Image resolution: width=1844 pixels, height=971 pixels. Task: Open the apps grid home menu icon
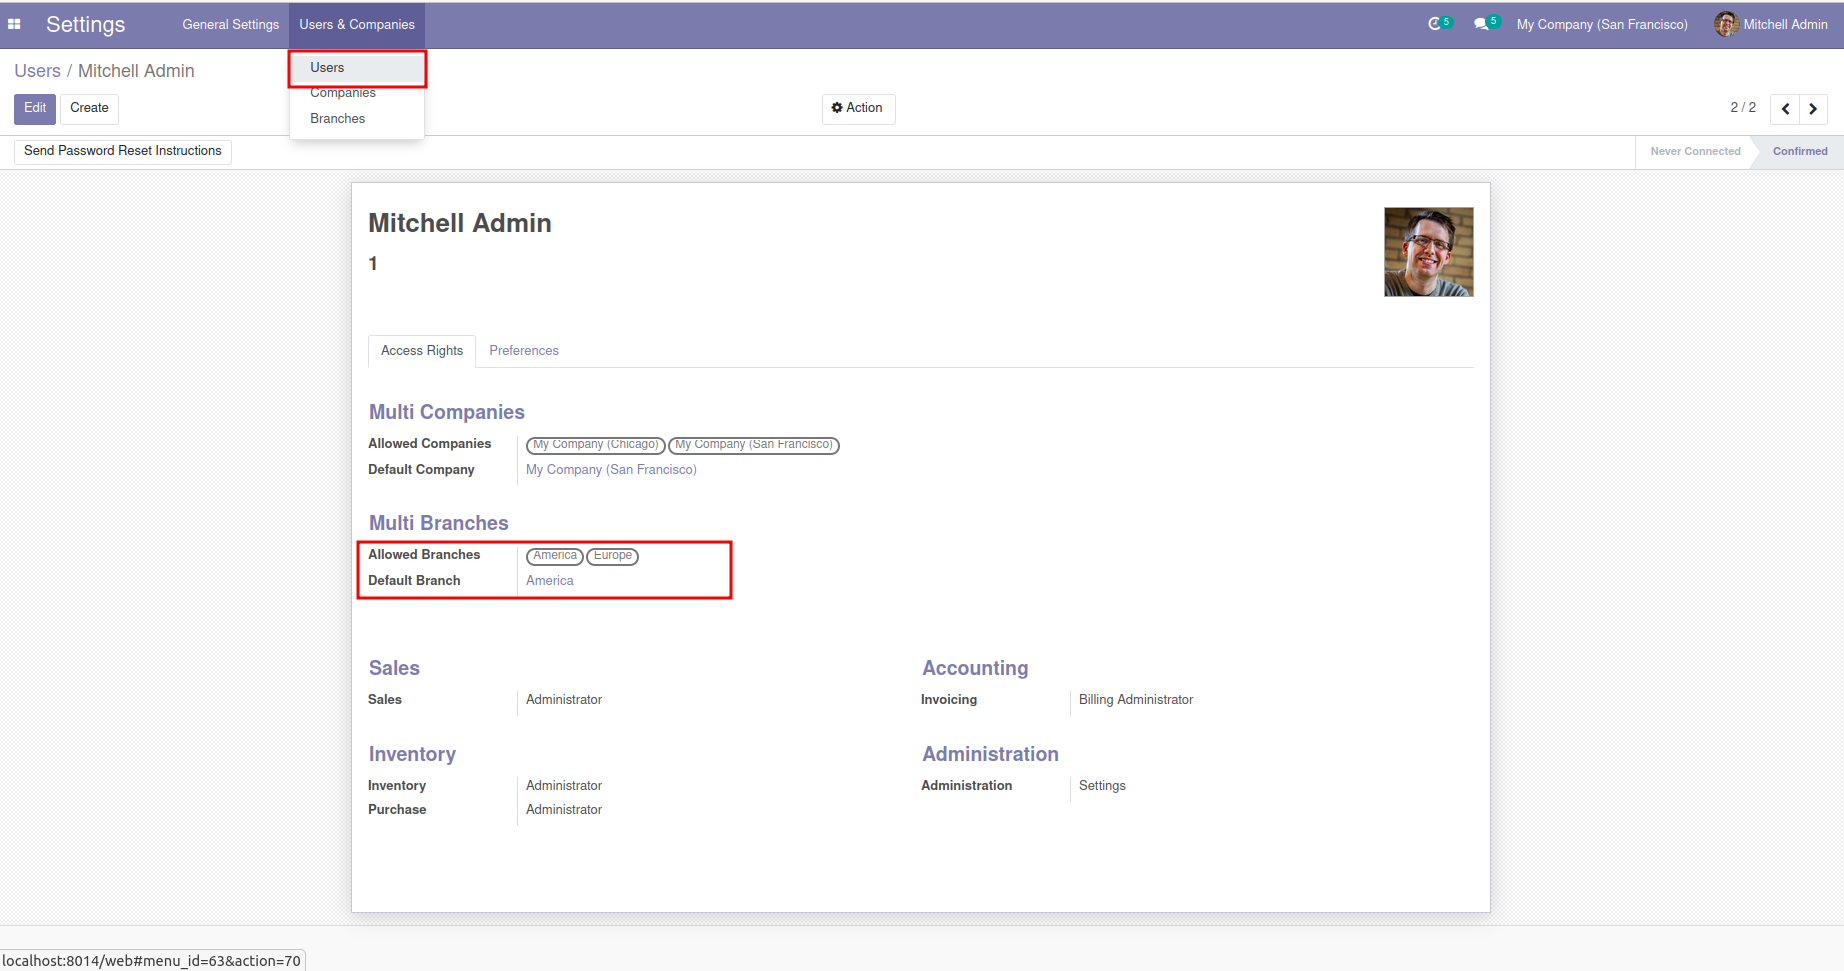[x=14, y=24]
